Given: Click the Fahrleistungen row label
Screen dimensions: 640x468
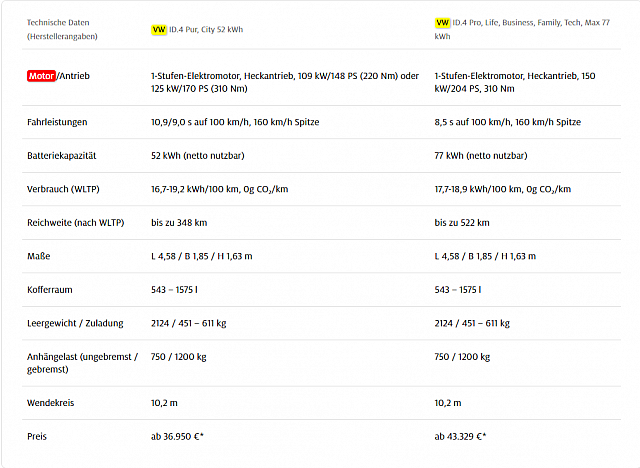Looking at the screenshot, I should [x=57, y=122].
